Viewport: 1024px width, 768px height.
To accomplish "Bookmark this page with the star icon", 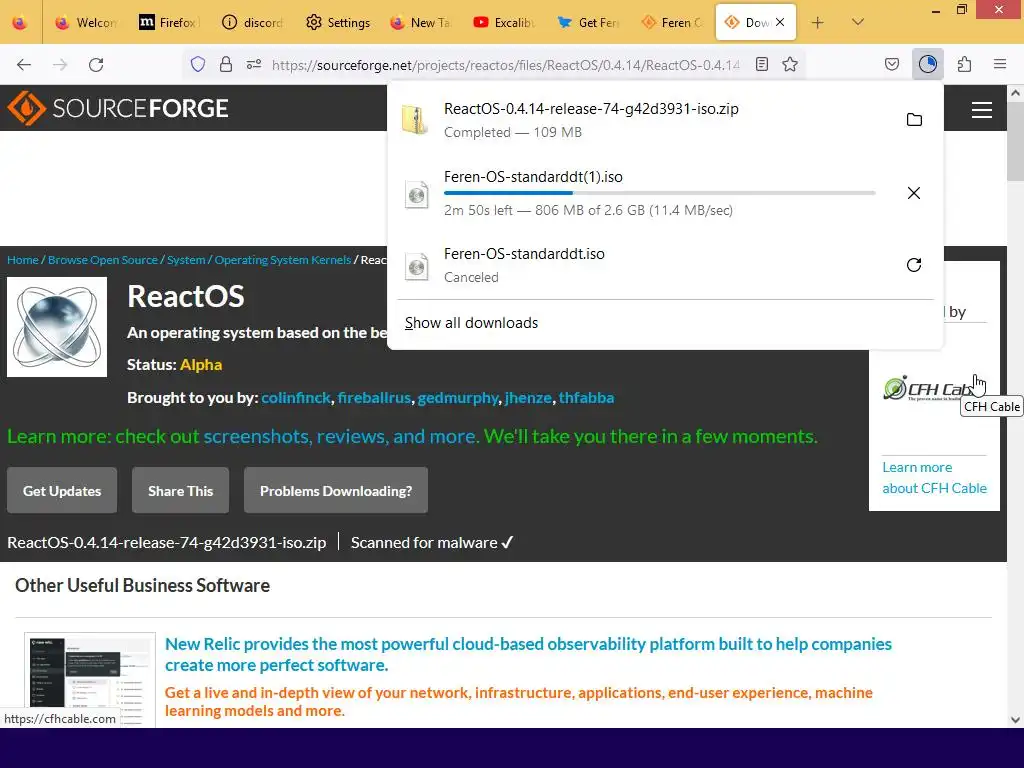I will tap(790, 64).
